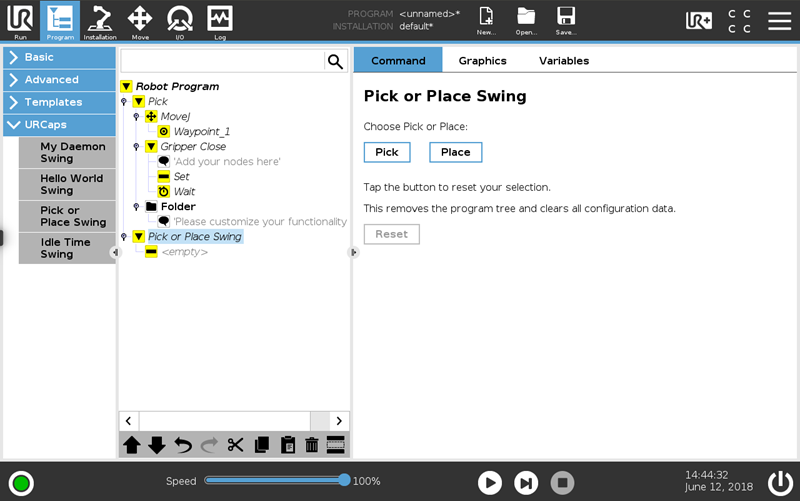The height and width of the screenshot is (501, 800).
Task: Open the Move screen icon
Action: (140, 21)
